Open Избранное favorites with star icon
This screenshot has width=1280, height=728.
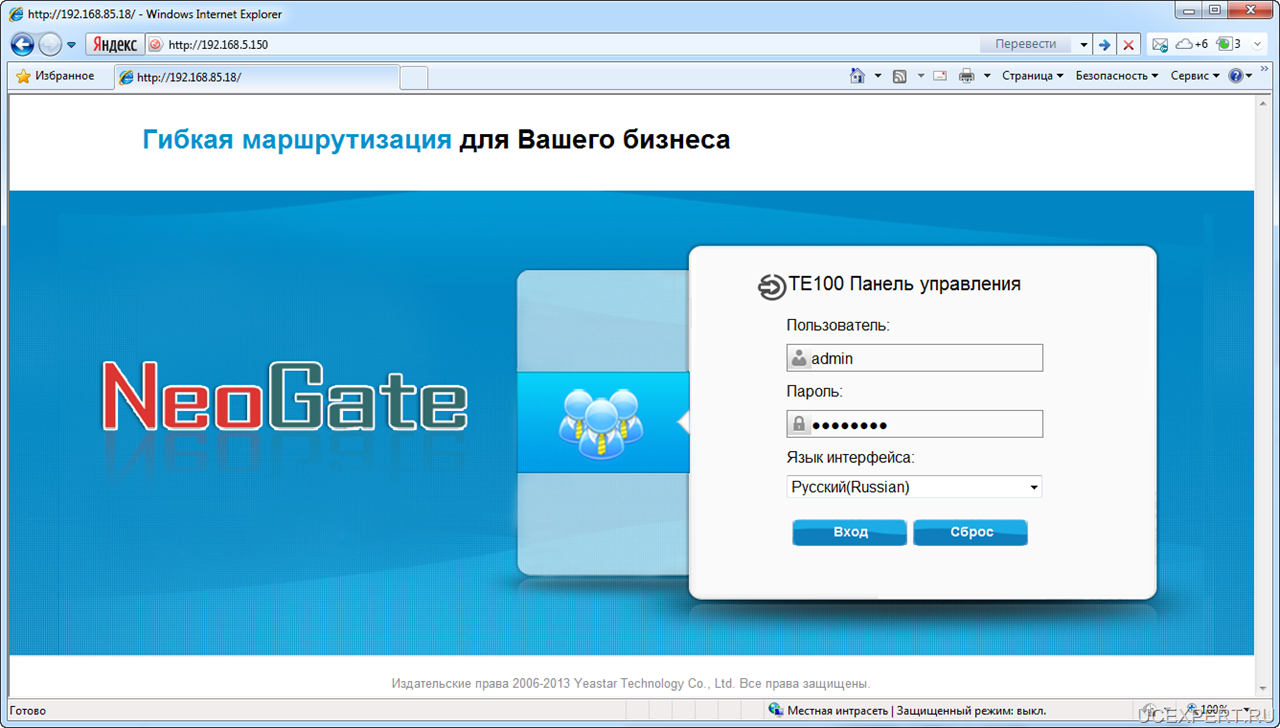click(x=55, y=76)
